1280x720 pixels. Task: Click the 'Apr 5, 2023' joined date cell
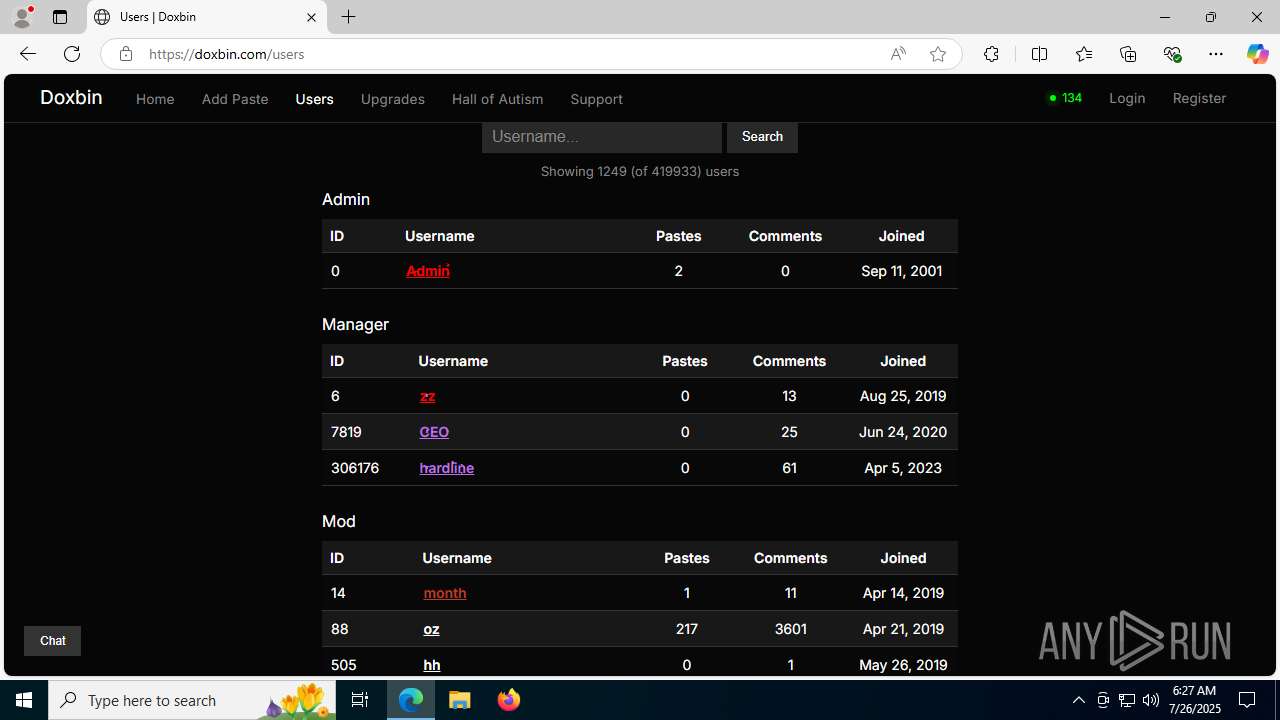coord(903,468)
